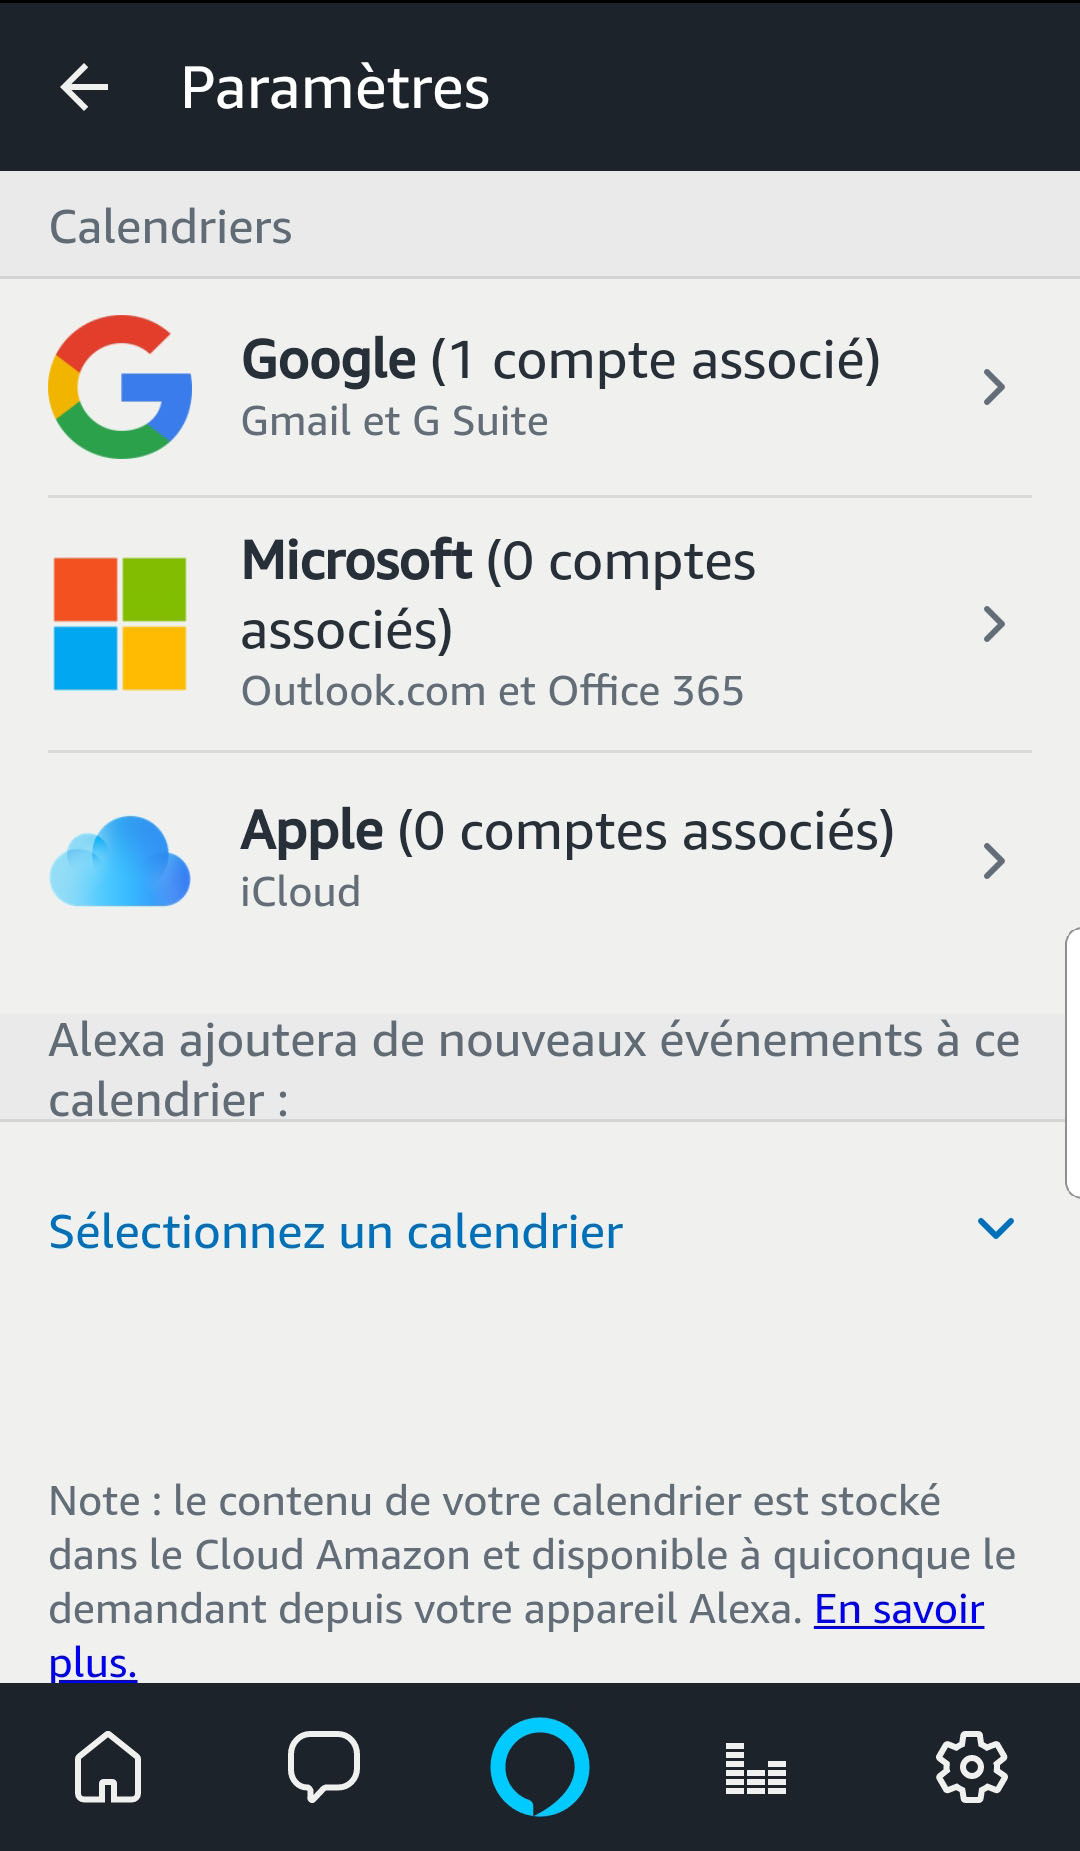Viewport: 1080px width, 1851px height.
Task: Grab the scroll handle on right edge
Action: click(1072, 1062)
